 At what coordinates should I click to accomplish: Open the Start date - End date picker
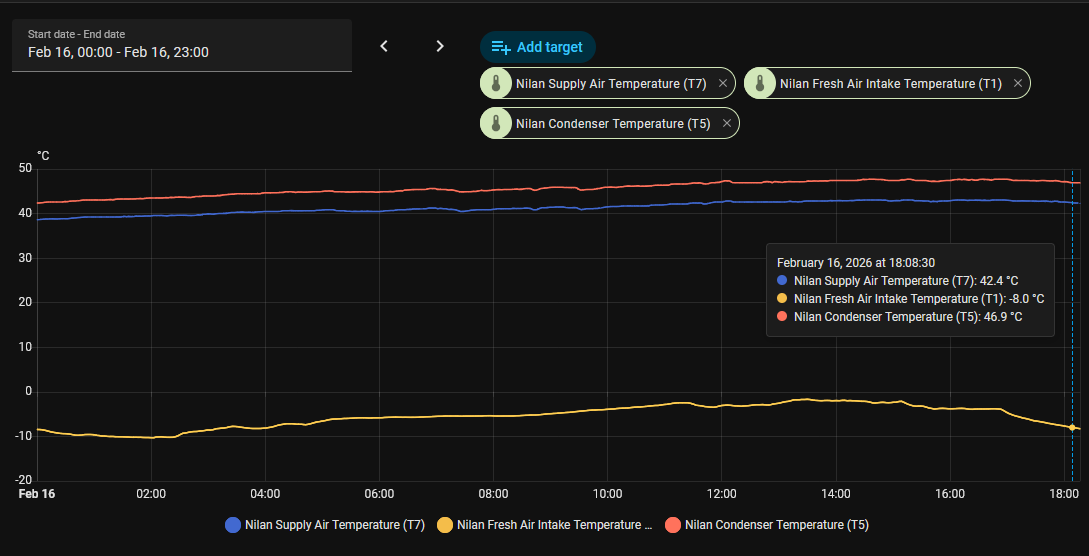[182, 46]
